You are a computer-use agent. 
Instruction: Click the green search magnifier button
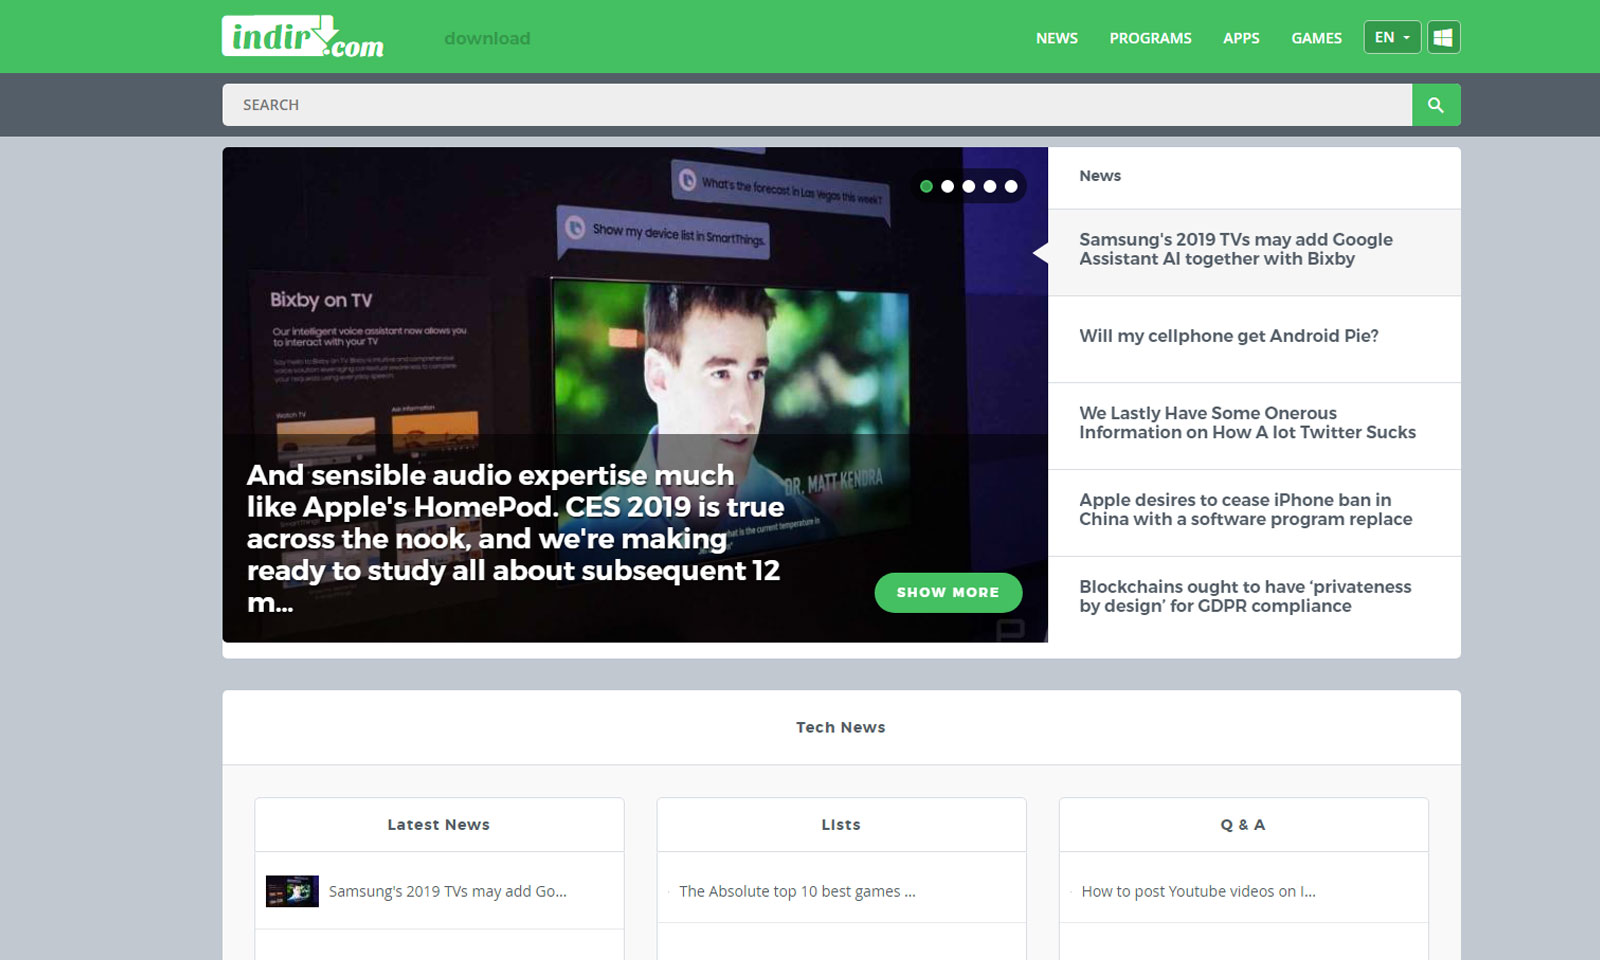click(1436, 105)
